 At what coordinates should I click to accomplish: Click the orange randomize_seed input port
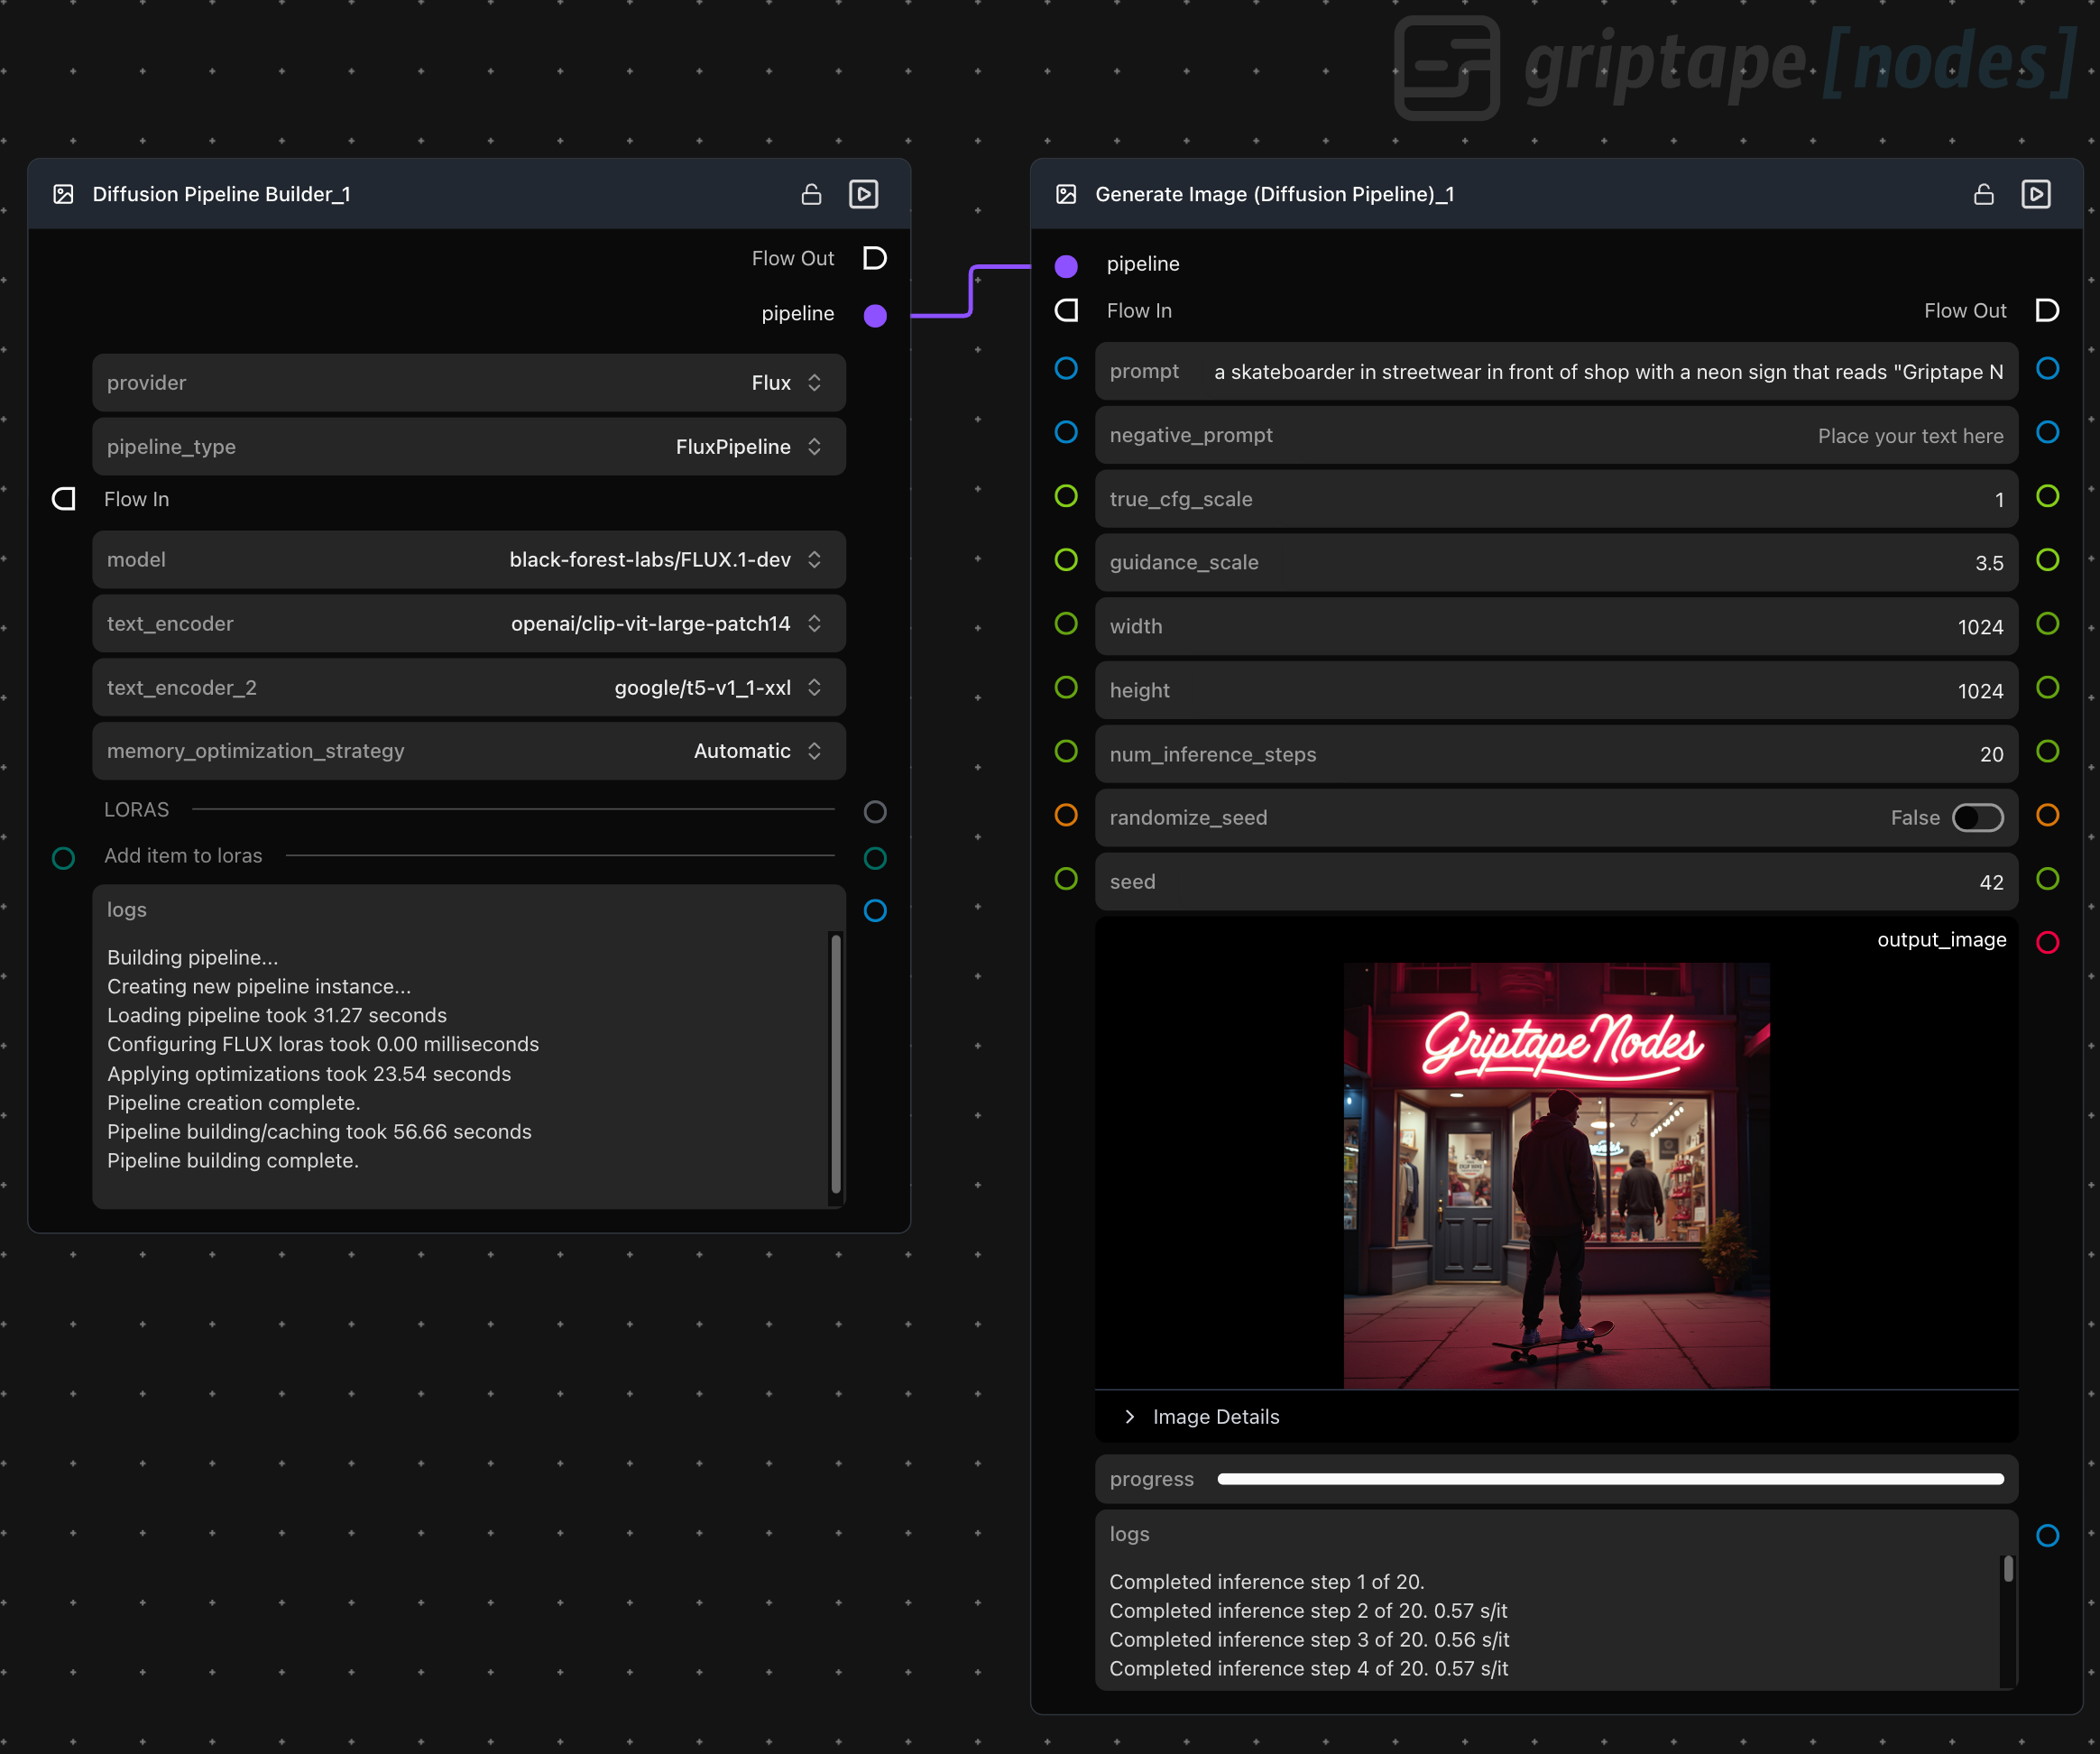point(1066,815)
